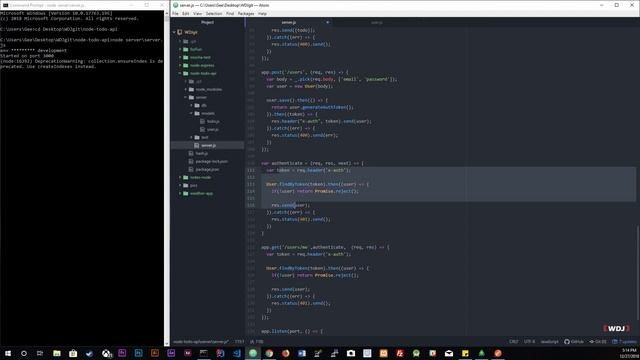Close the server.js tab via its X
640x360 pixels.
click(327, 22)
